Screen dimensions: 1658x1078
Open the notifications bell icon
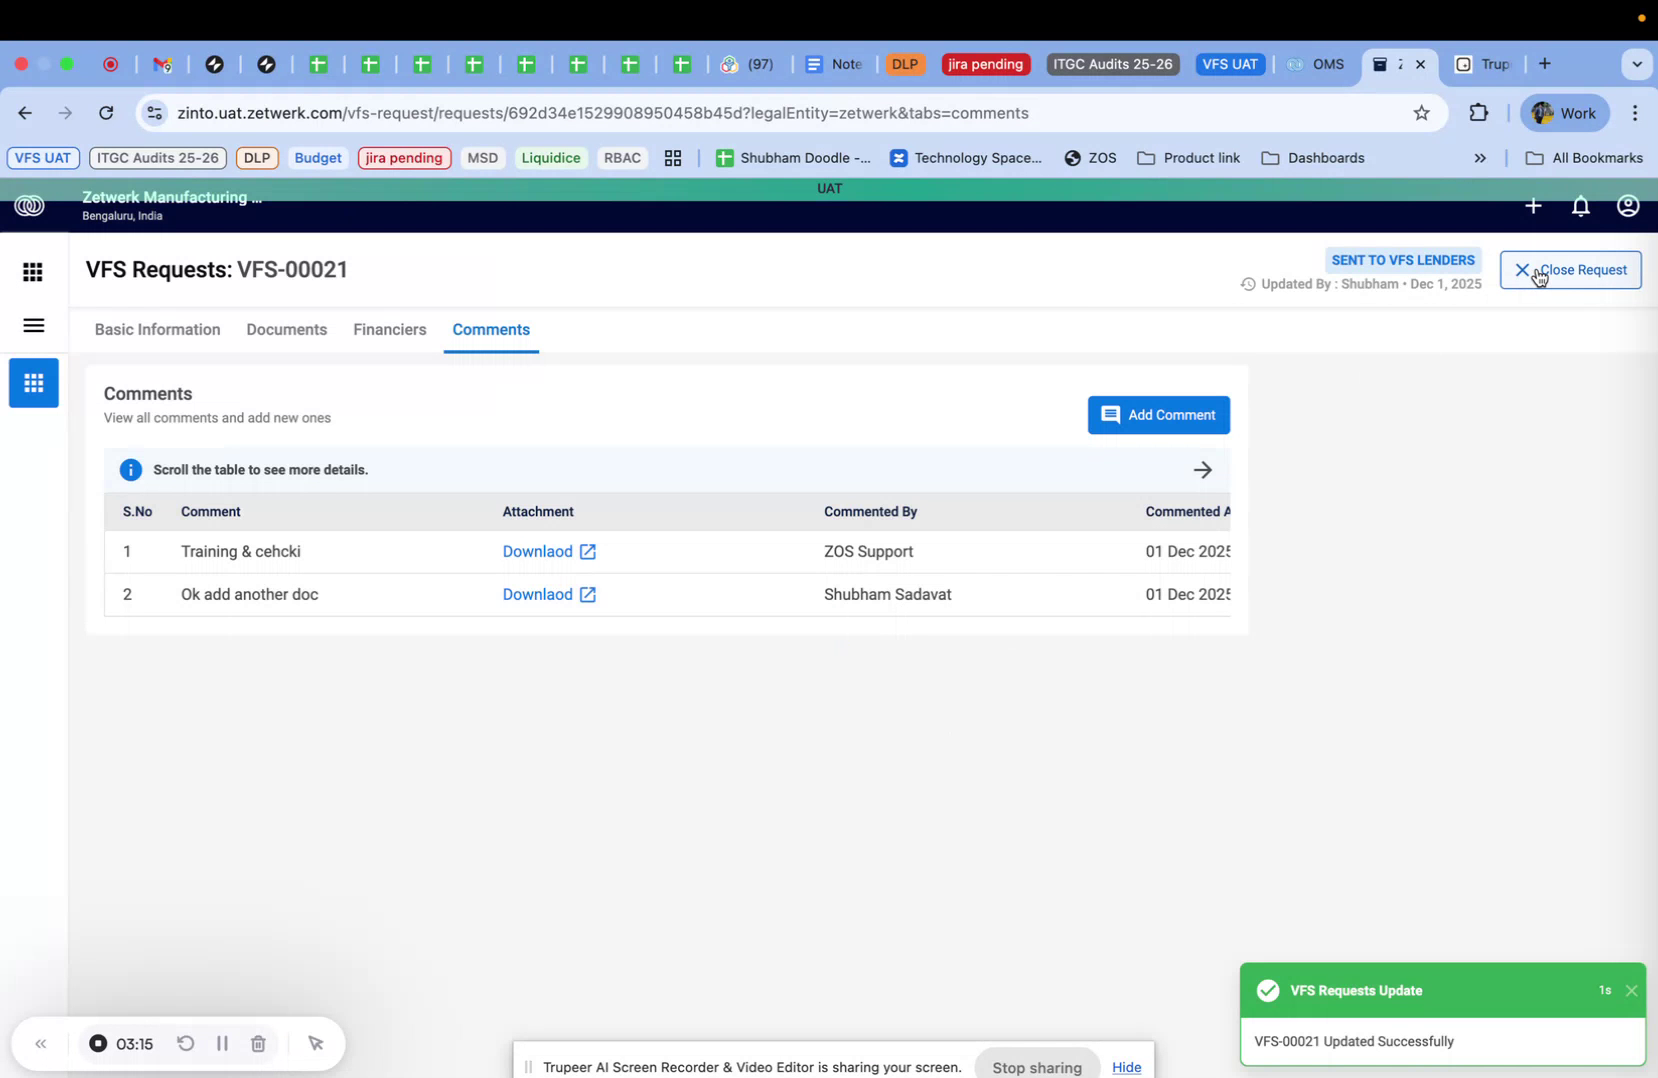point(1580,206)
